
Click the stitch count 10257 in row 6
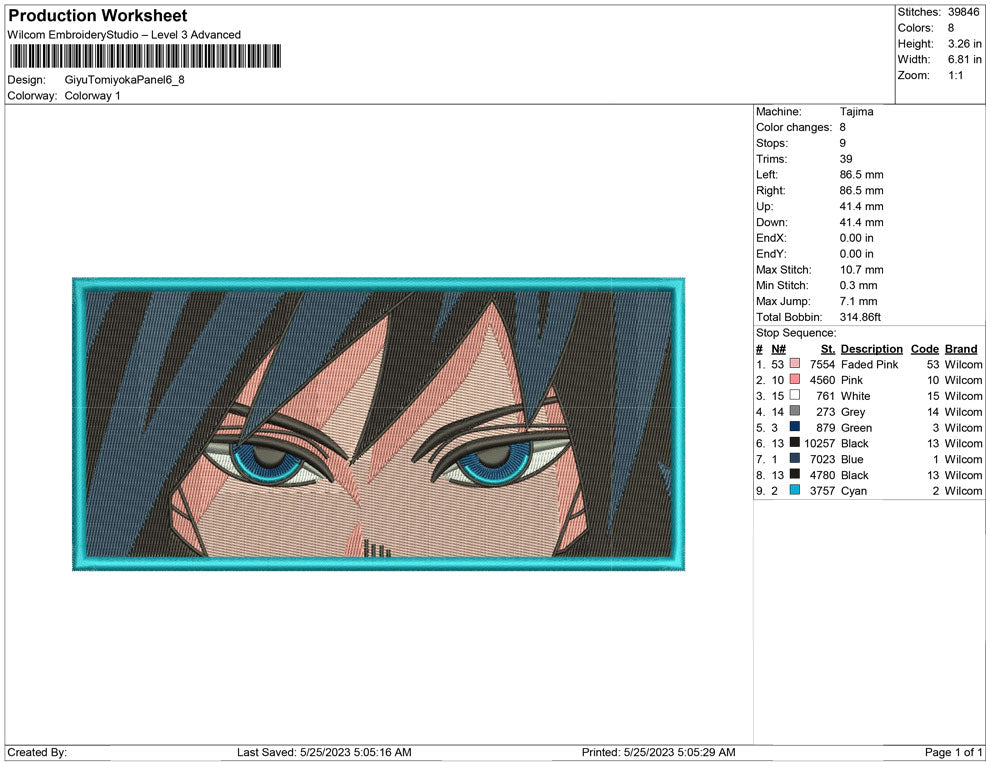pyautogui.click(x=819, y=443)
